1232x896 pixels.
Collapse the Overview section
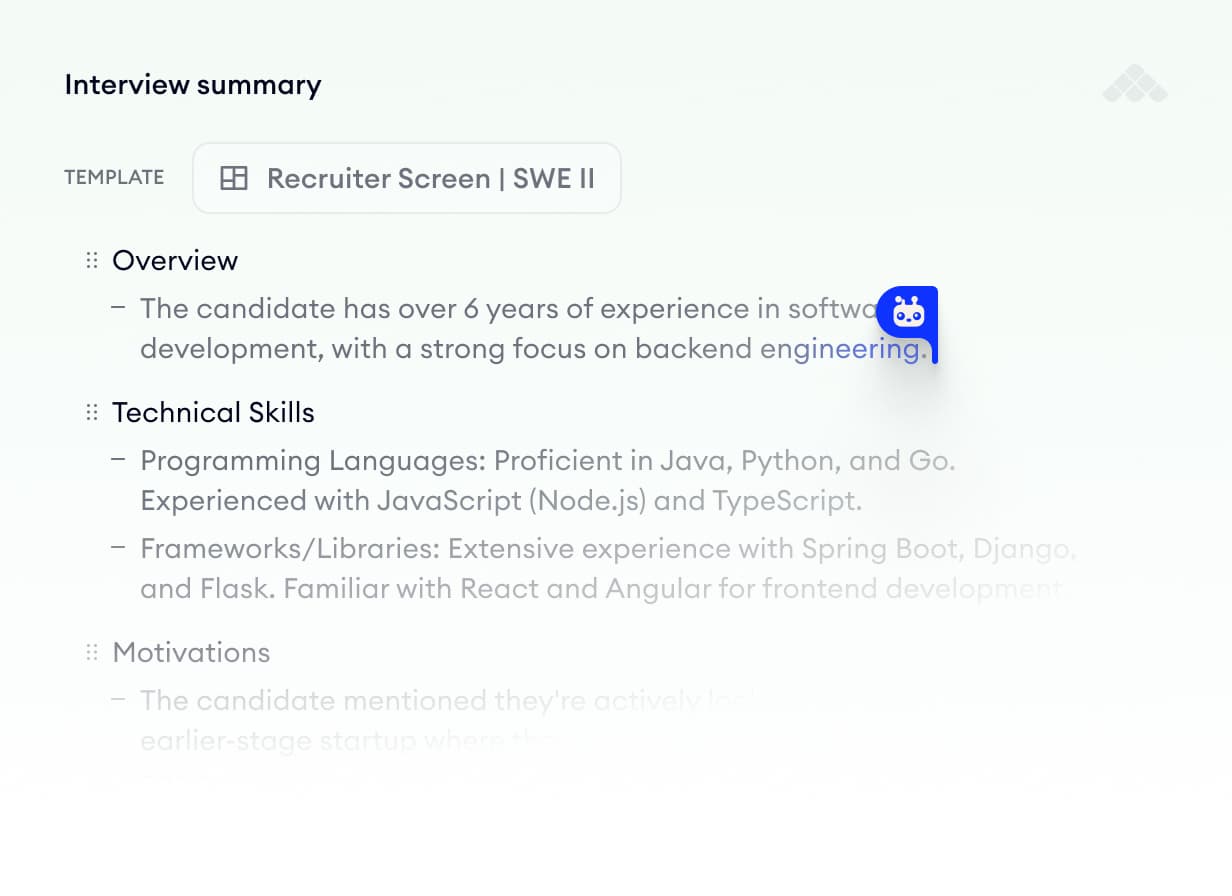(175, 260)
